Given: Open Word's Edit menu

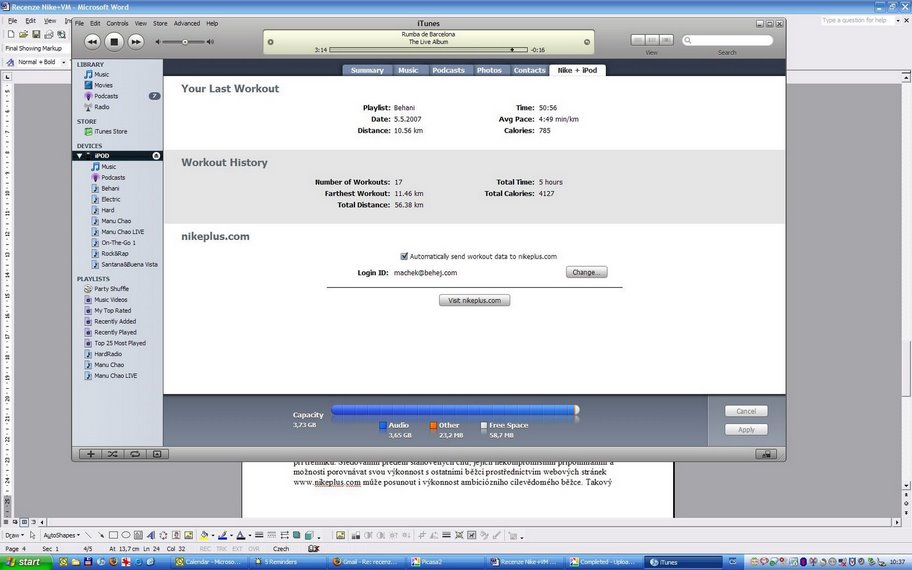Looking at the screenshot, I should 30,20.
